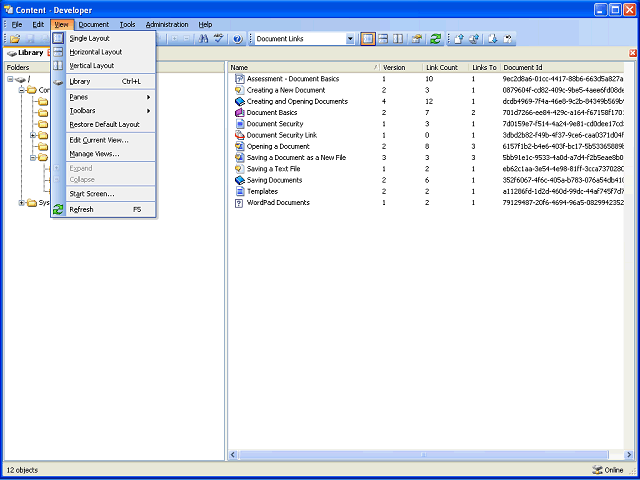The image size is (640, 480).
Task: Open the Toolbars submenu arrow
Action: point(149,111)
